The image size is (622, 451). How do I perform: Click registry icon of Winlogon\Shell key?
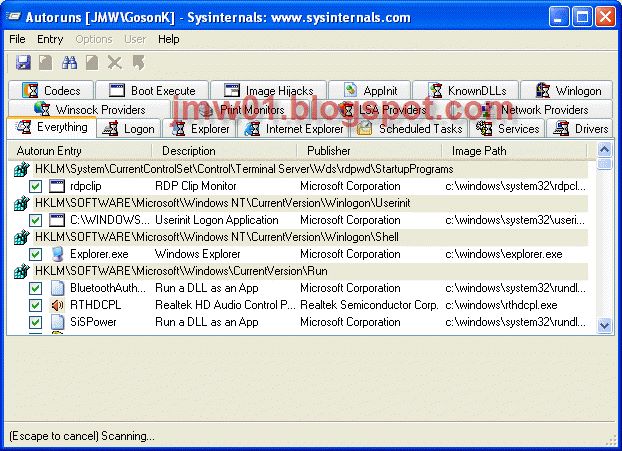click(x=21, y=237)
